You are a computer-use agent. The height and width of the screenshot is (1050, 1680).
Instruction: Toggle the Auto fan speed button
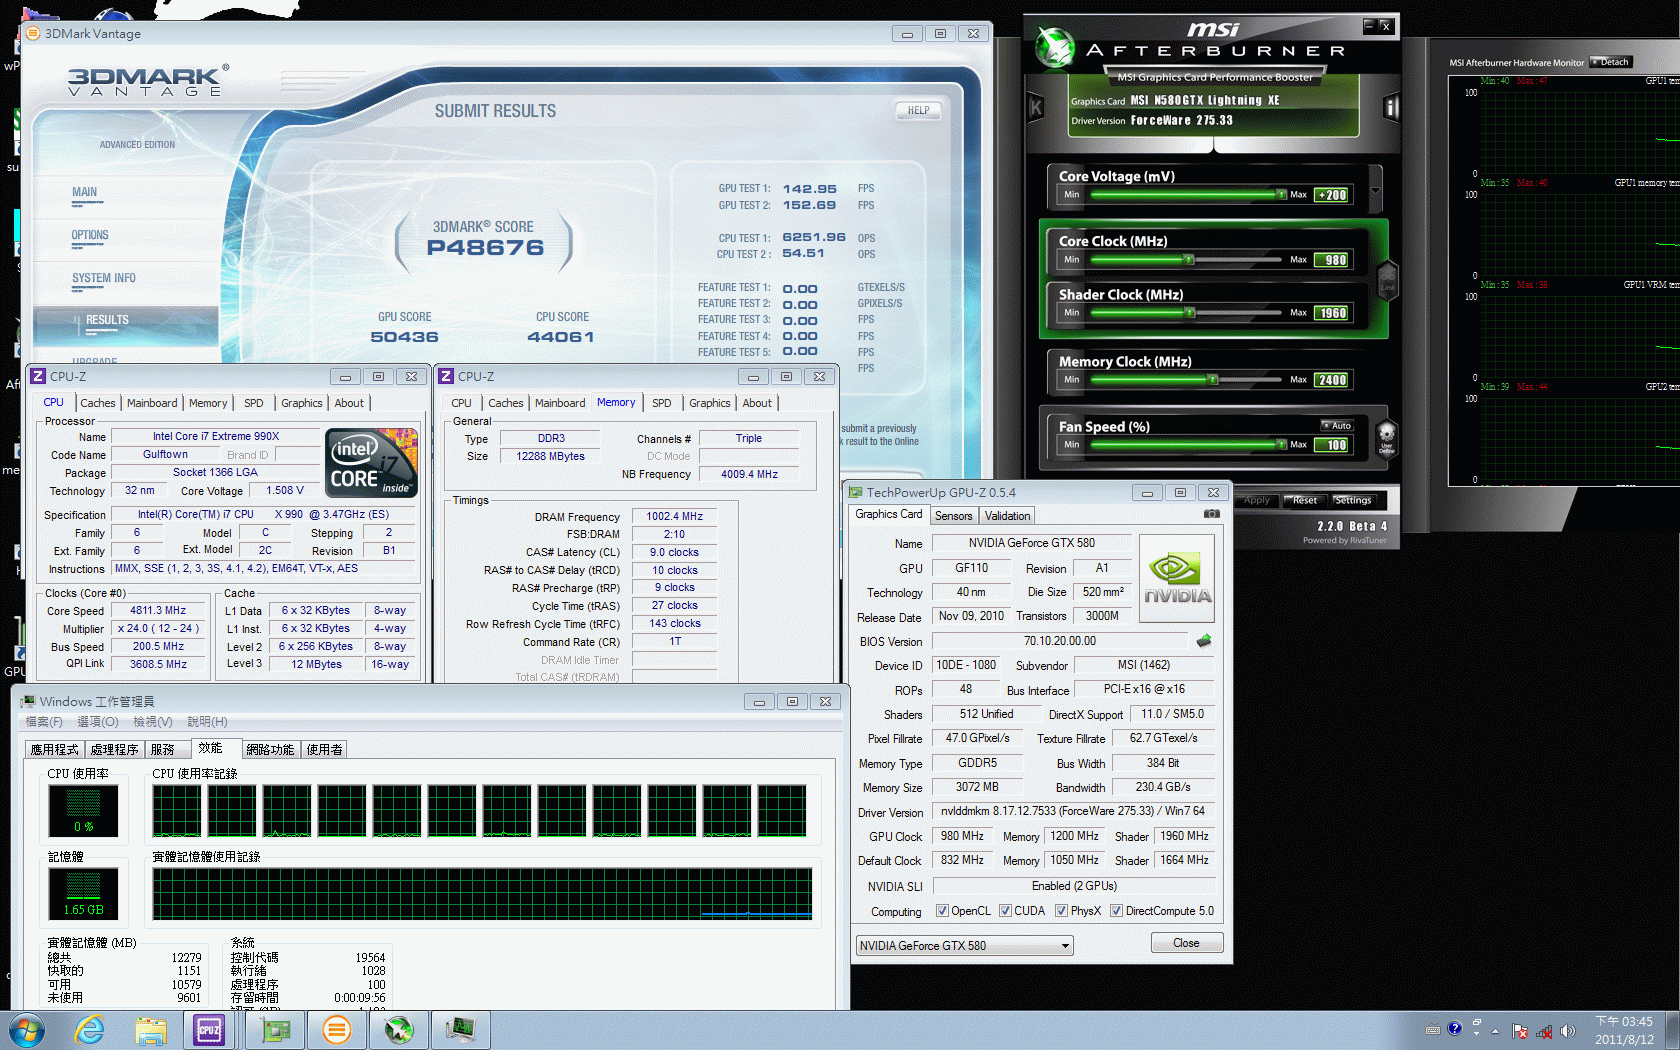[1337, 426]
